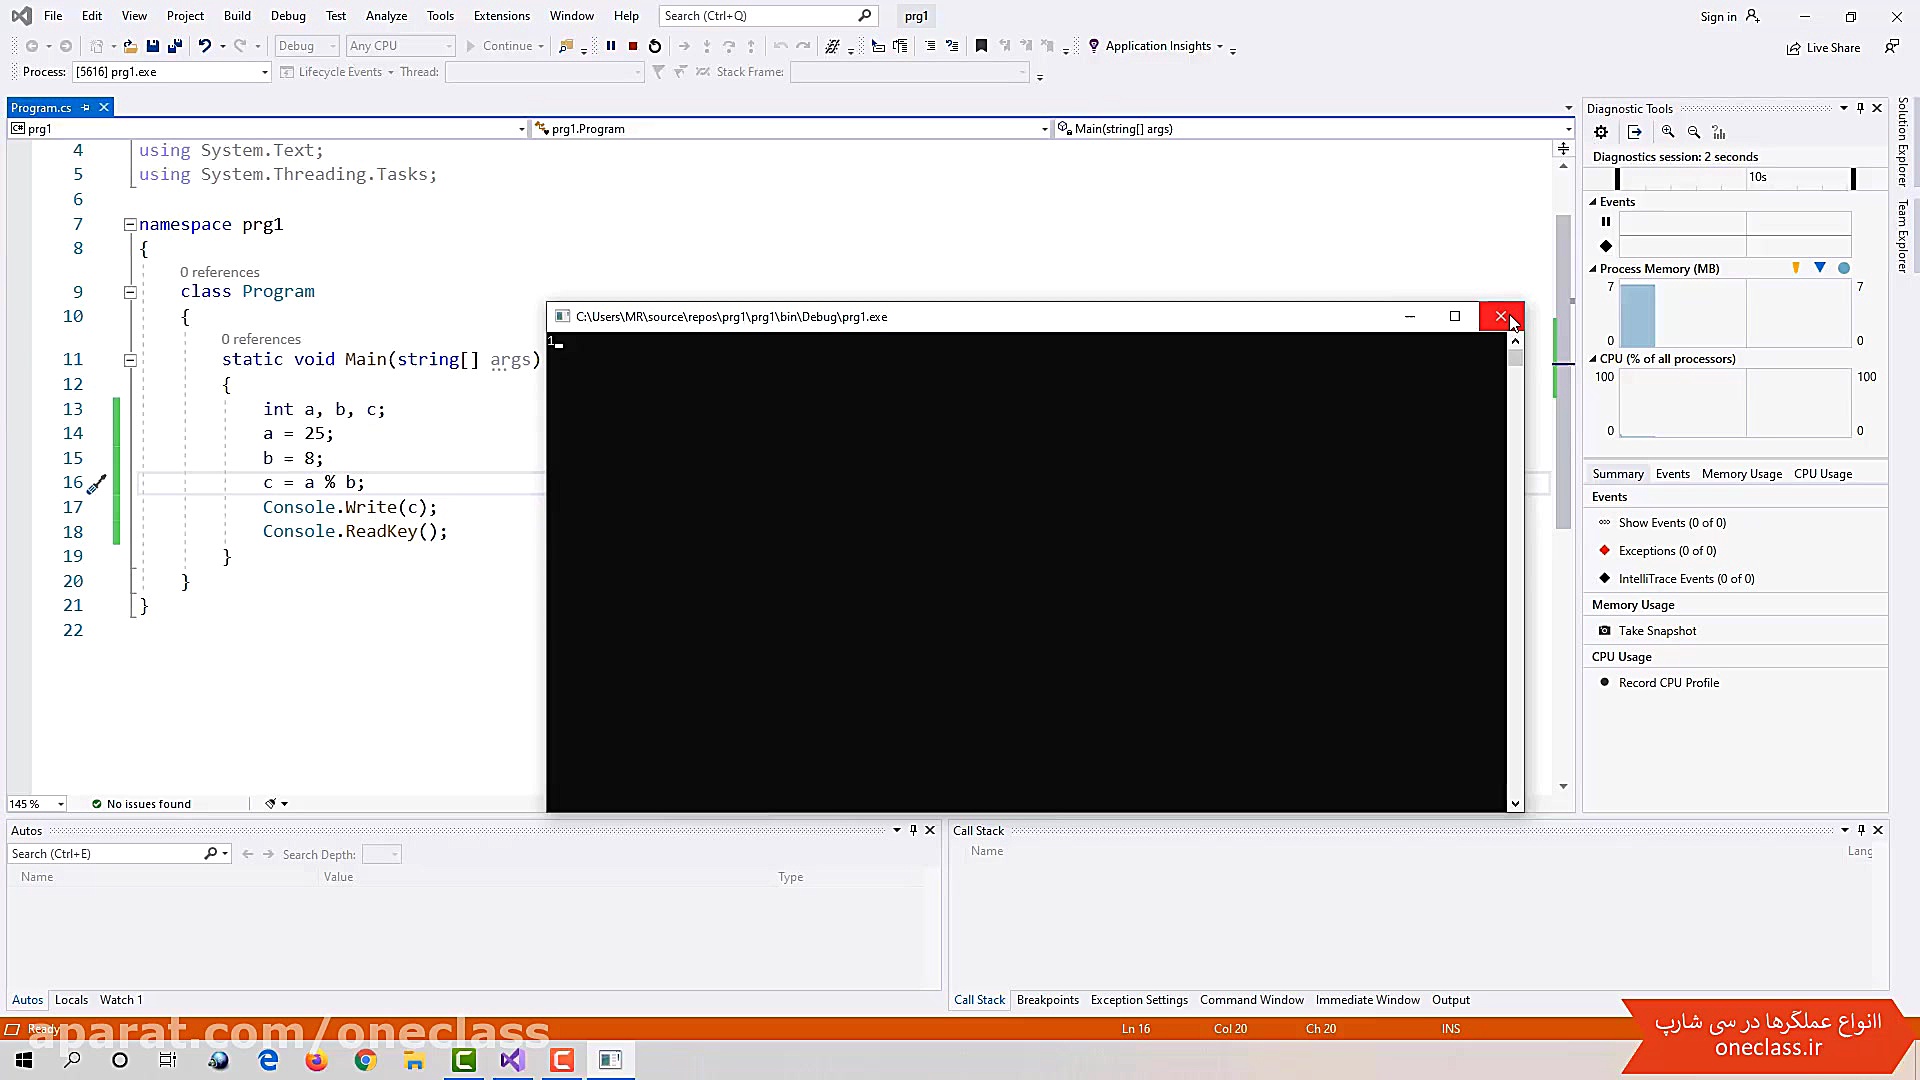Open the Analyze menu
This screenshot has width=1920, height=1080.
point(386,16)
